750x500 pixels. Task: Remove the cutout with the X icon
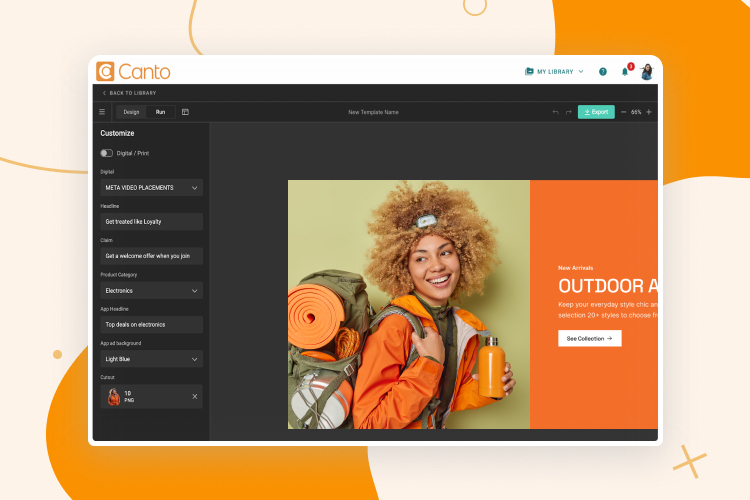(x=195, y=397)
